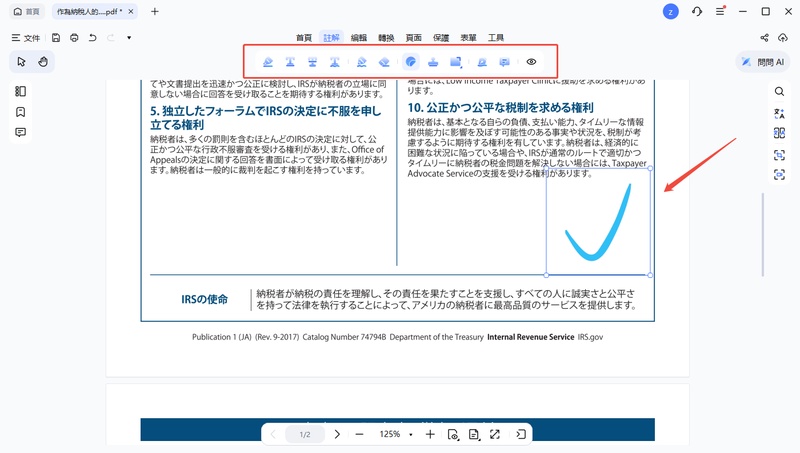Switch to the 首頁 ribbon tab

coord(304,38)
